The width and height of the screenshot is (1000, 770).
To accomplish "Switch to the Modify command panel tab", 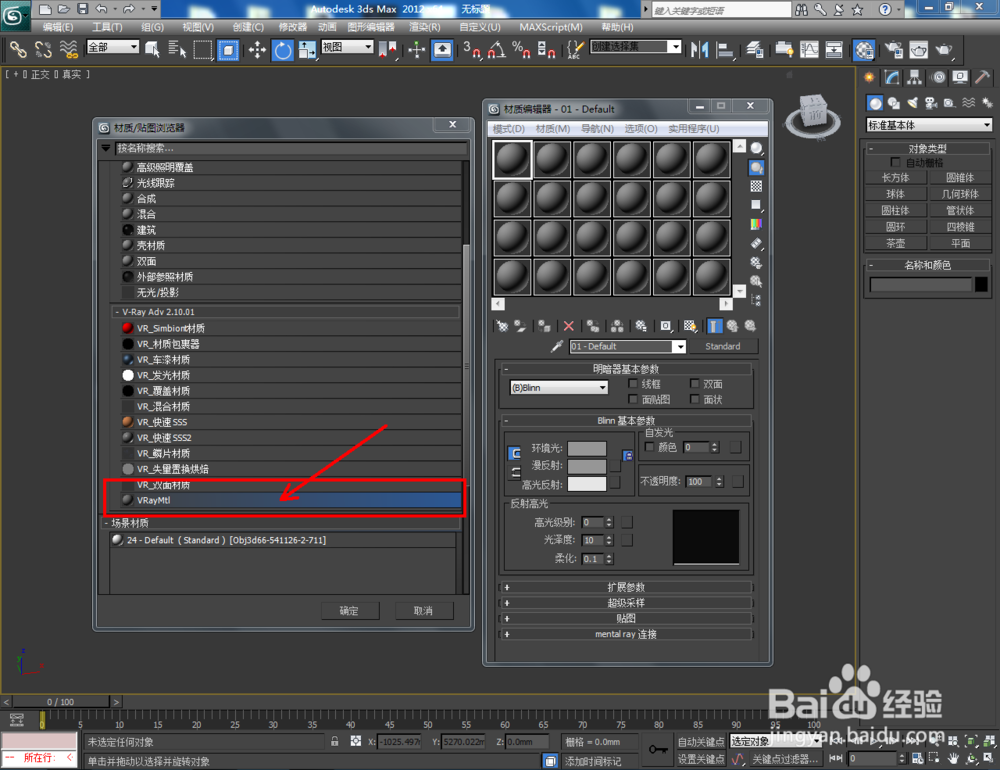I will coord(892,78).
